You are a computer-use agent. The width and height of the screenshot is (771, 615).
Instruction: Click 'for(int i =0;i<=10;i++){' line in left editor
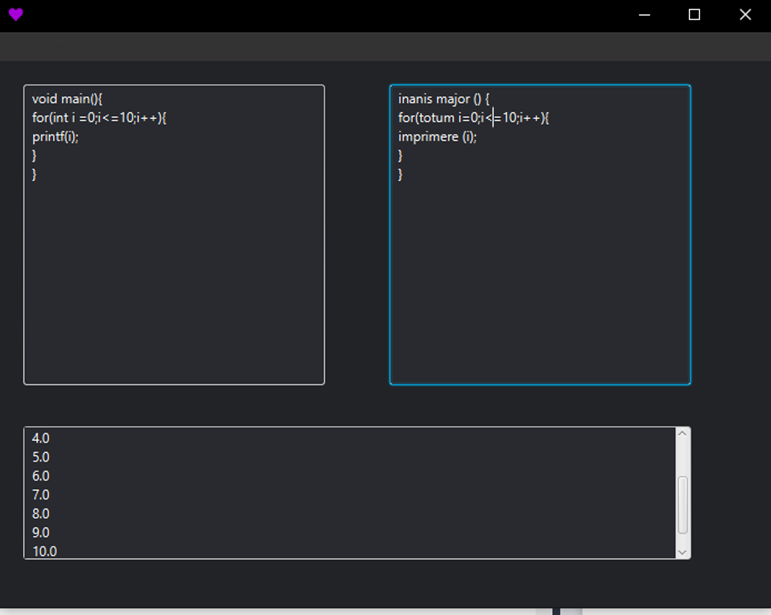(99, 117)
